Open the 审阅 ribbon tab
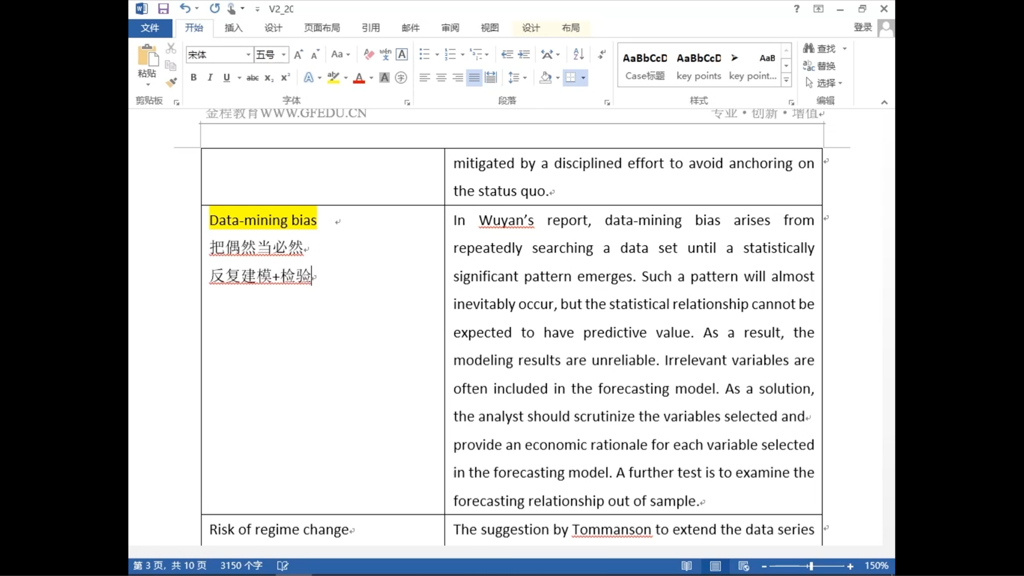Image resolution: width=1024 pixels, height=576 pixels. 450,28
